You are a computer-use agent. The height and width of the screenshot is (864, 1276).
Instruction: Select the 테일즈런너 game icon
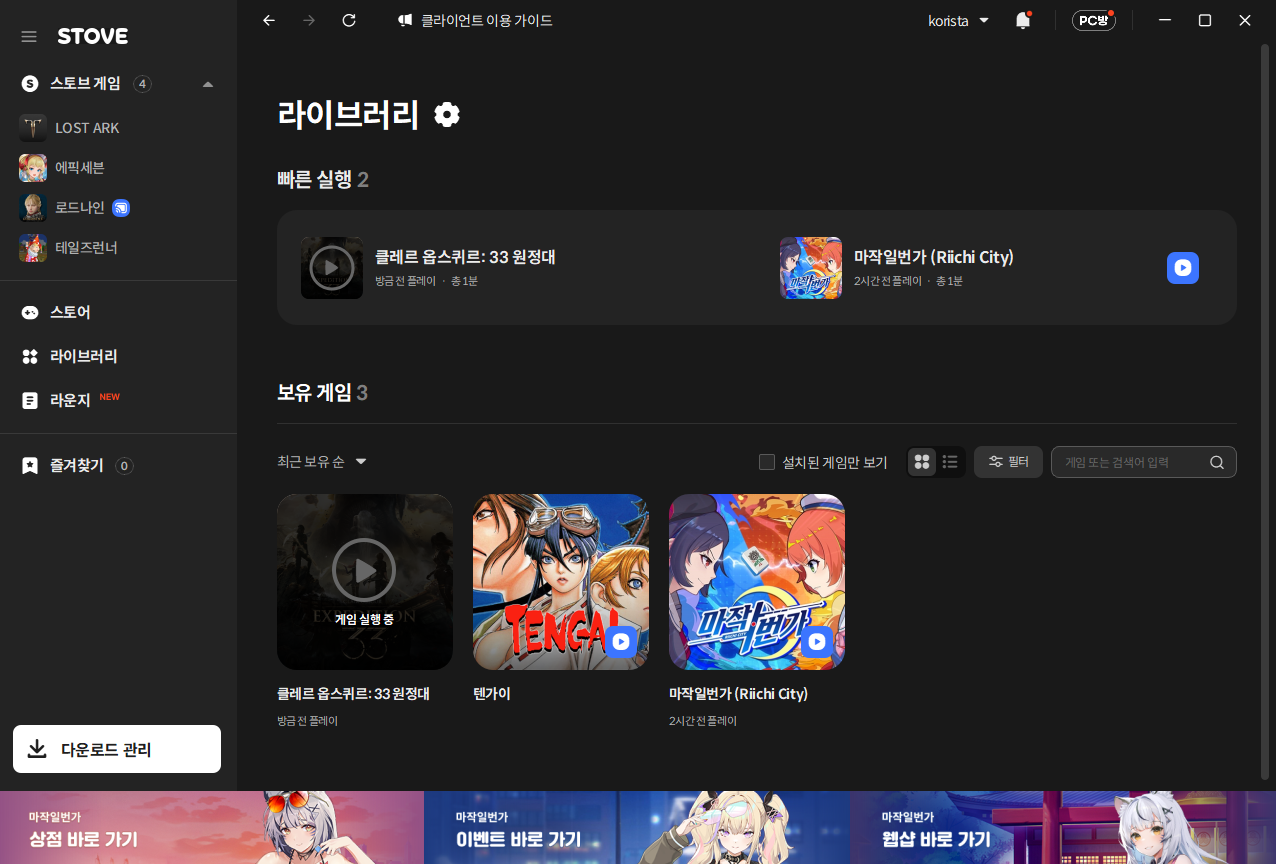[x=33, y=247]
